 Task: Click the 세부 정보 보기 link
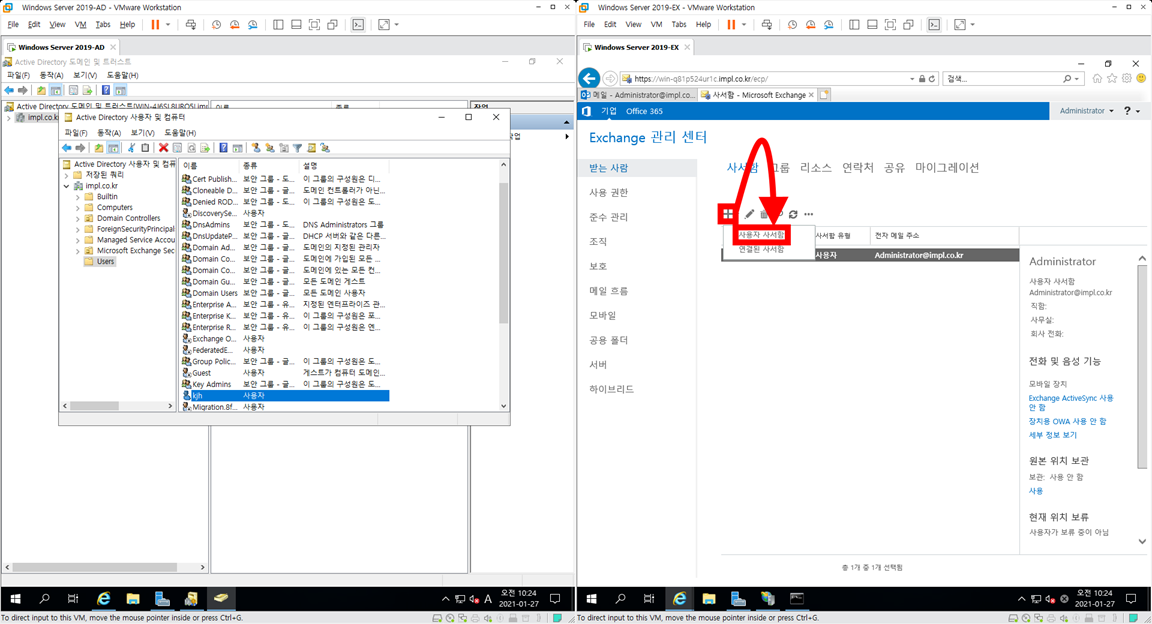1052,435
